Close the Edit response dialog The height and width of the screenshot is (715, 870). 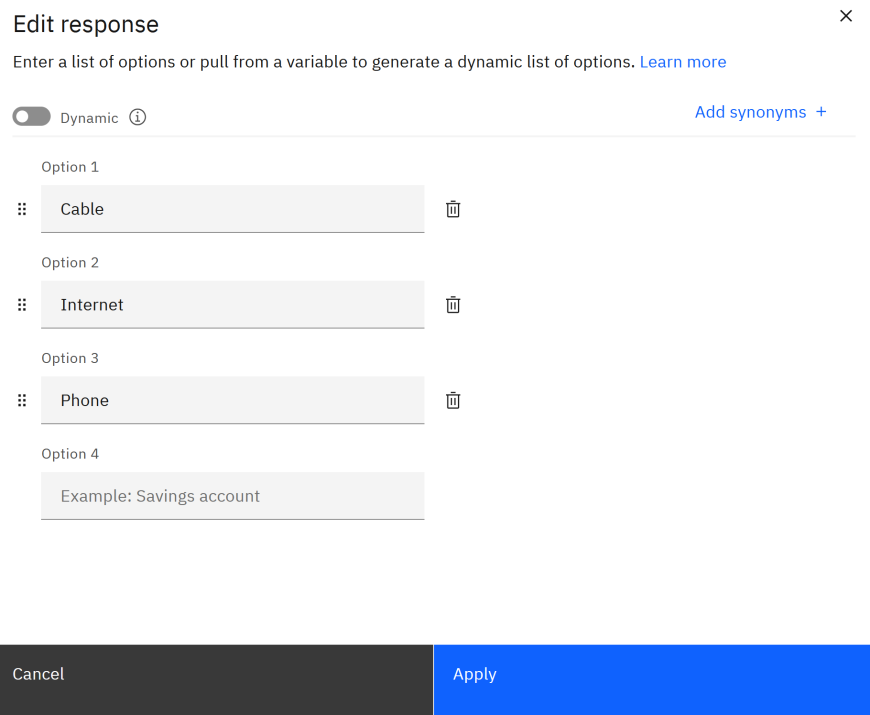tap(846, 16)
